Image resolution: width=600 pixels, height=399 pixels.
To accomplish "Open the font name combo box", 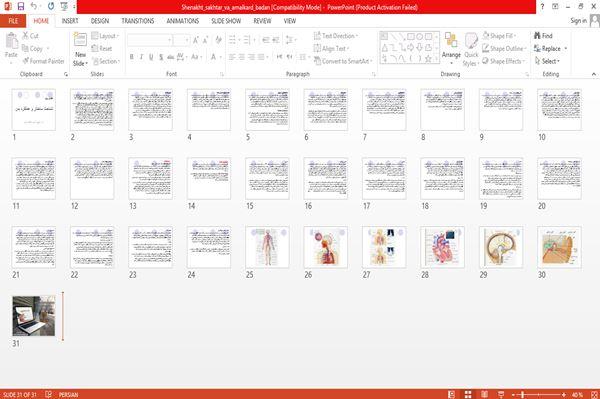I will [x=150, y=40].
